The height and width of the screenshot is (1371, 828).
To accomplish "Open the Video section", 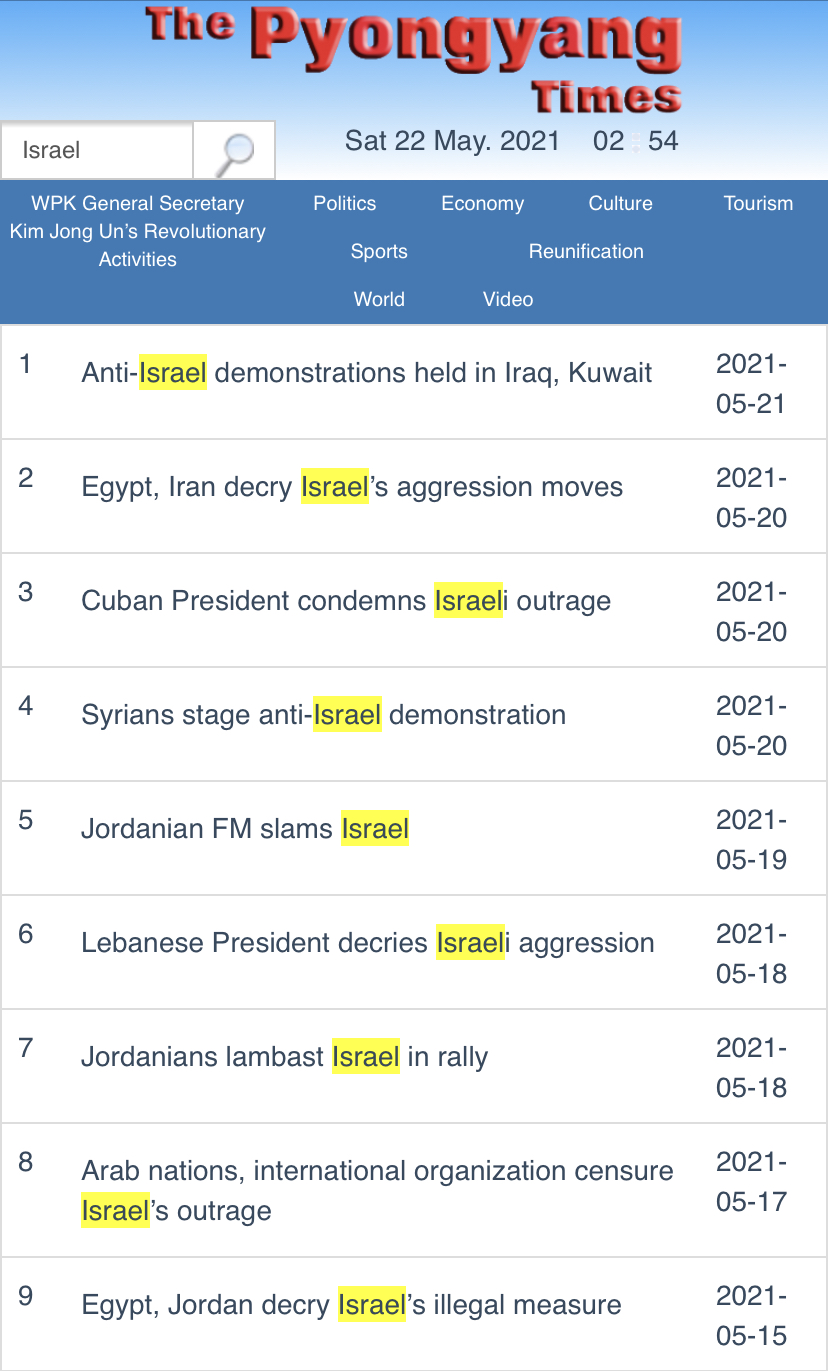I will point(508,299).
